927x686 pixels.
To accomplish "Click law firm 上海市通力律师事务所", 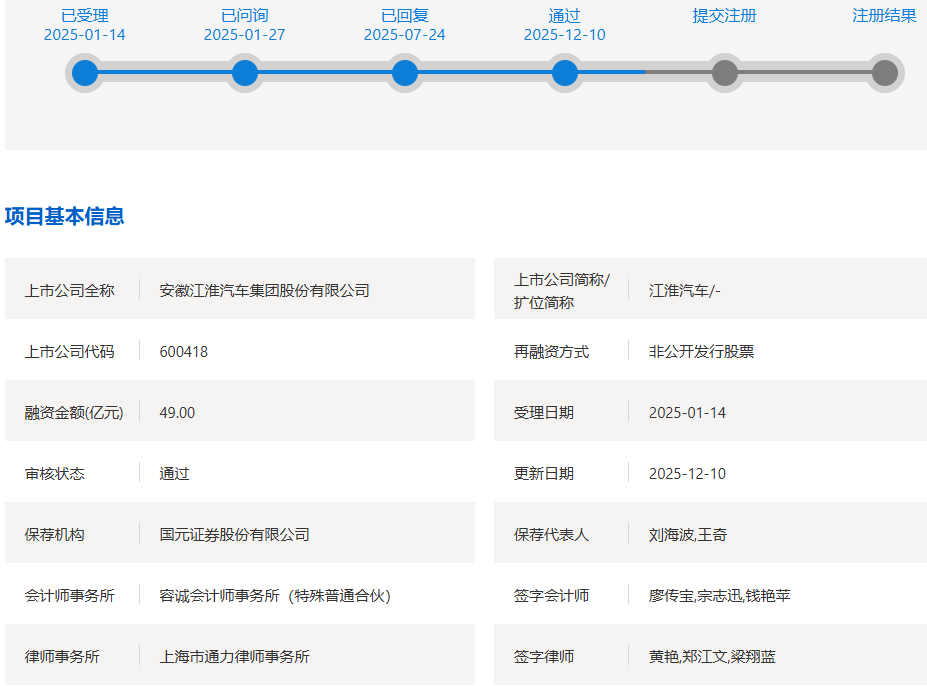I will (234, 656).
